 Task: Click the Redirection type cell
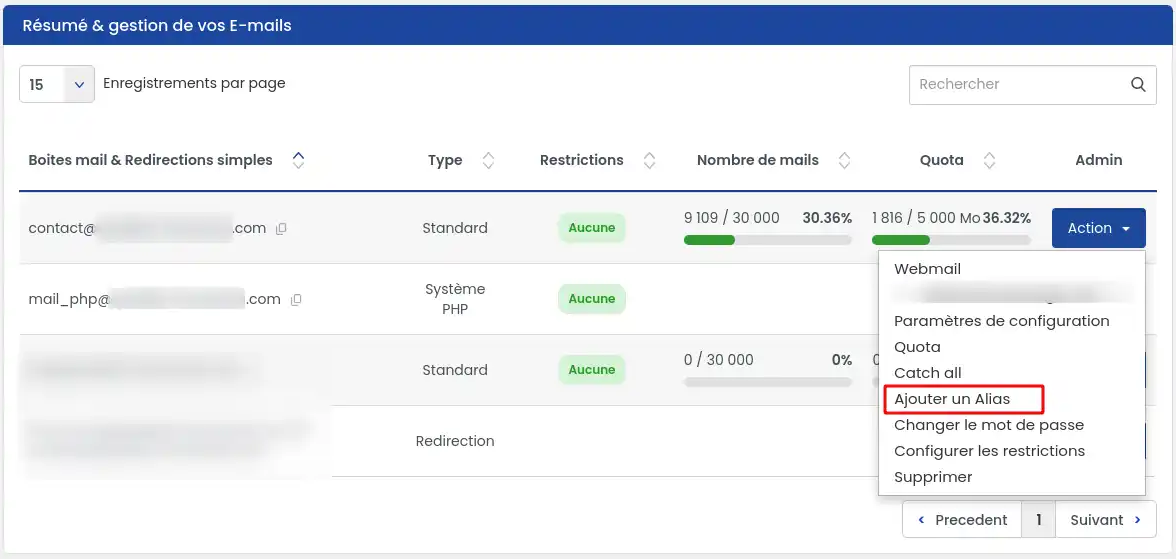[455, 441]
